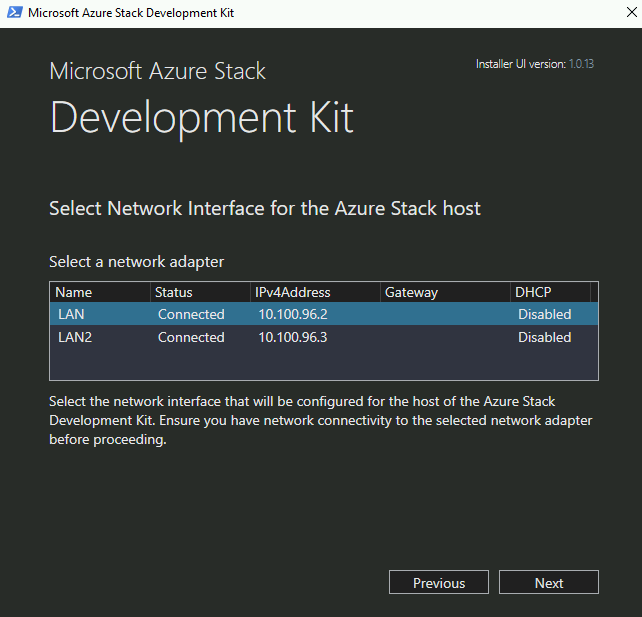Click the IPv4Address column header

(x=315, y=292)
